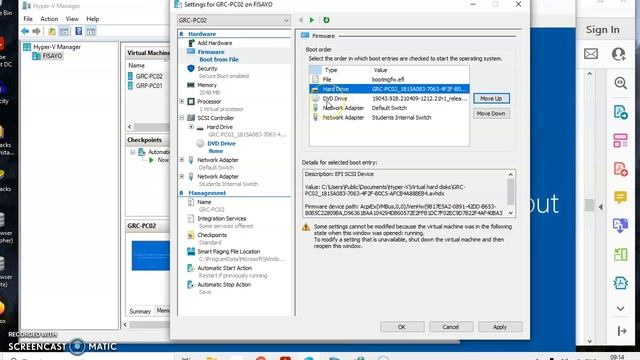Select Firmware in settings tree
The image size is (640, 360).
click(x=211, y=52)
